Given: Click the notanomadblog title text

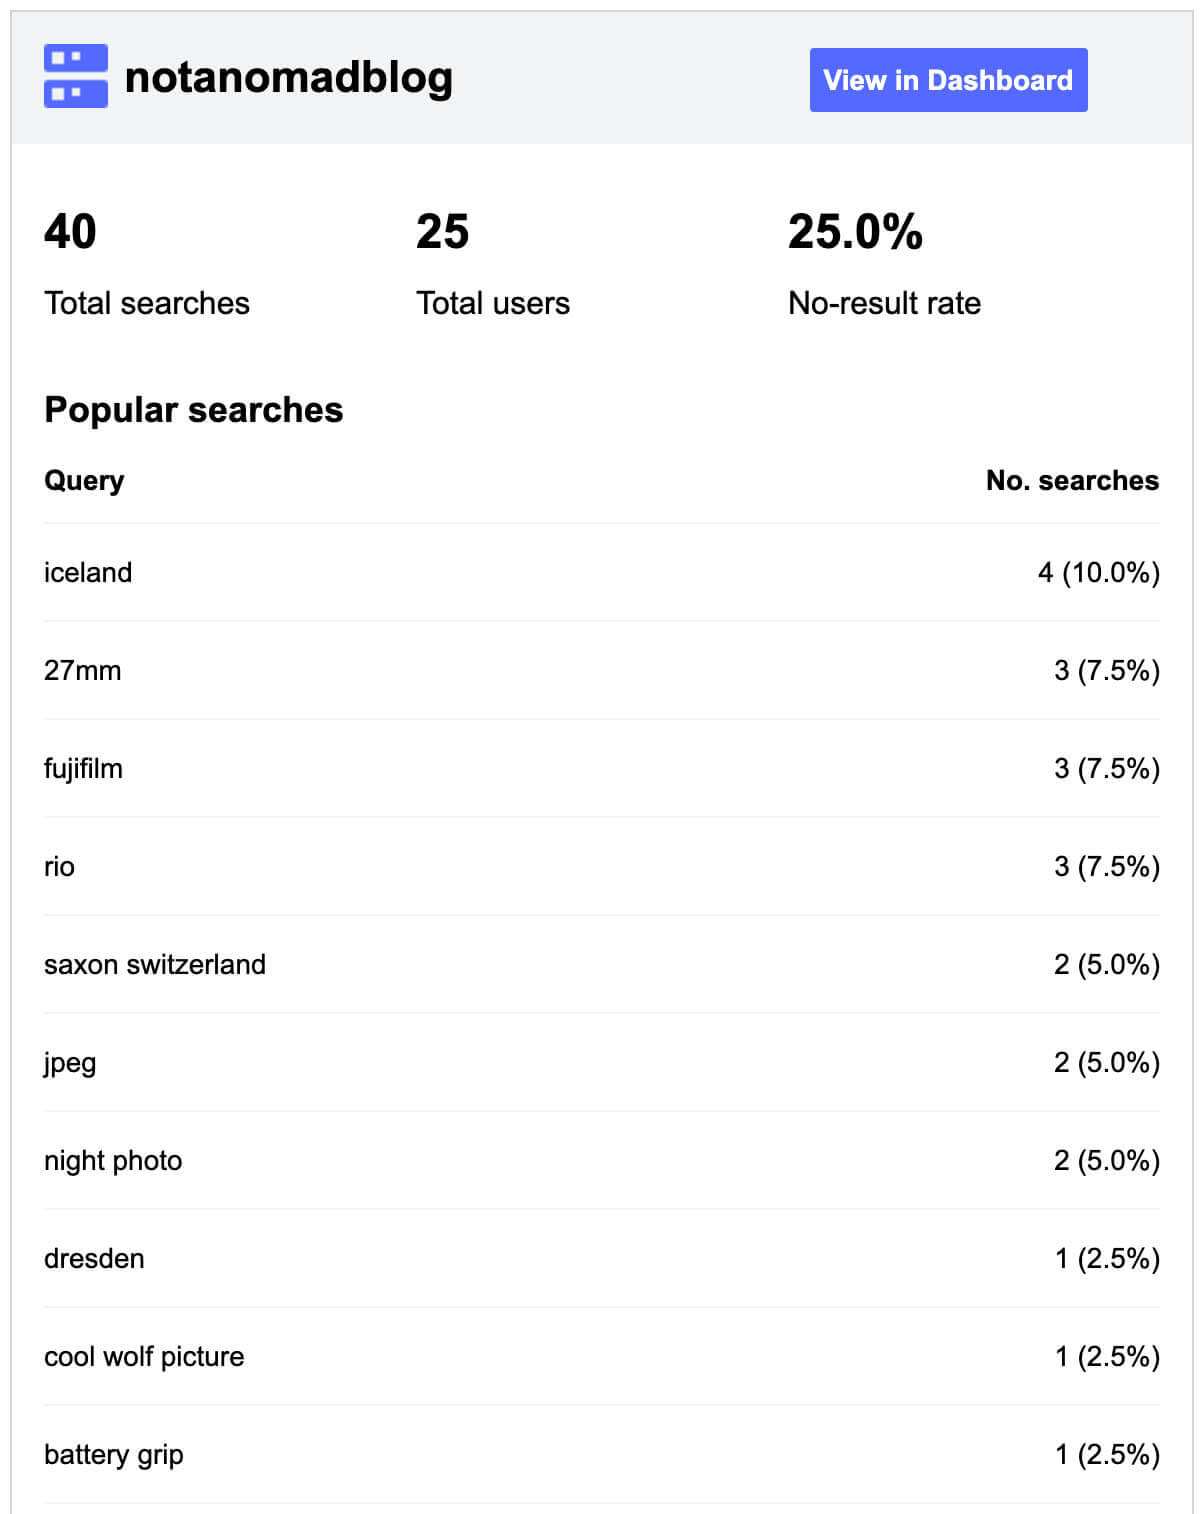Looking at the screenshot, I should tap(289, 77).
